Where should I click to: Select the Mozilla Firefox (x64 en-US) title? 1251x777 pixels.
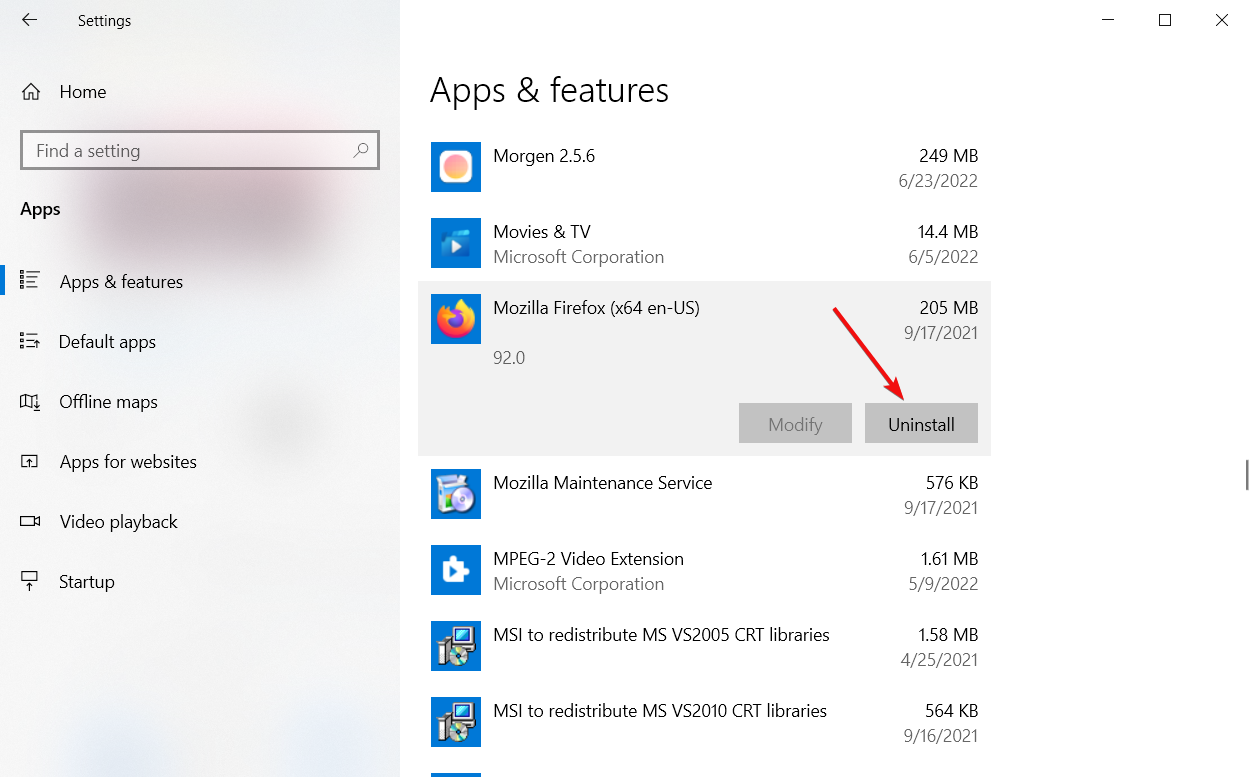(596, 308)
